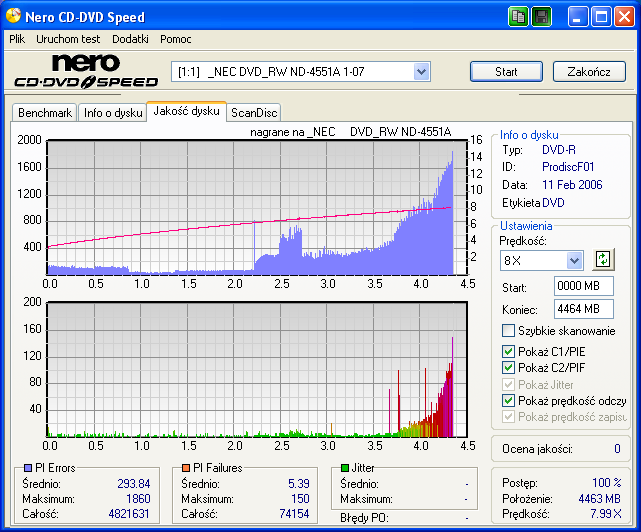Click the PI Errors total 4821631
This screenshot has height=532, width=641.
click(129, 514)
